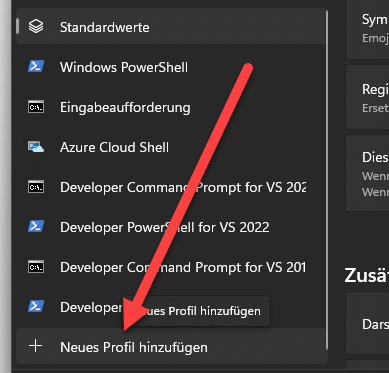The image size is (389, 373).
Task: Open the Dies setting card
Action: click(367, 173)
